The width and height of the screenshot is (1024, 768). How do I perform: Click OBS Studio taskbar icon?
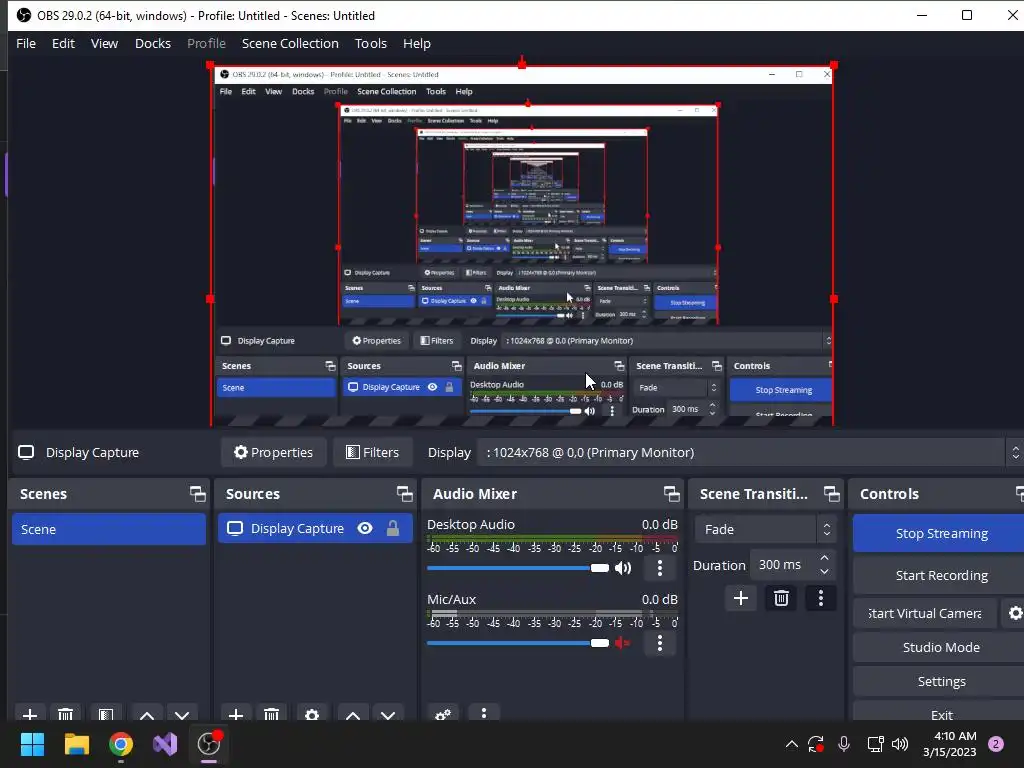click(x=210, y=744)
